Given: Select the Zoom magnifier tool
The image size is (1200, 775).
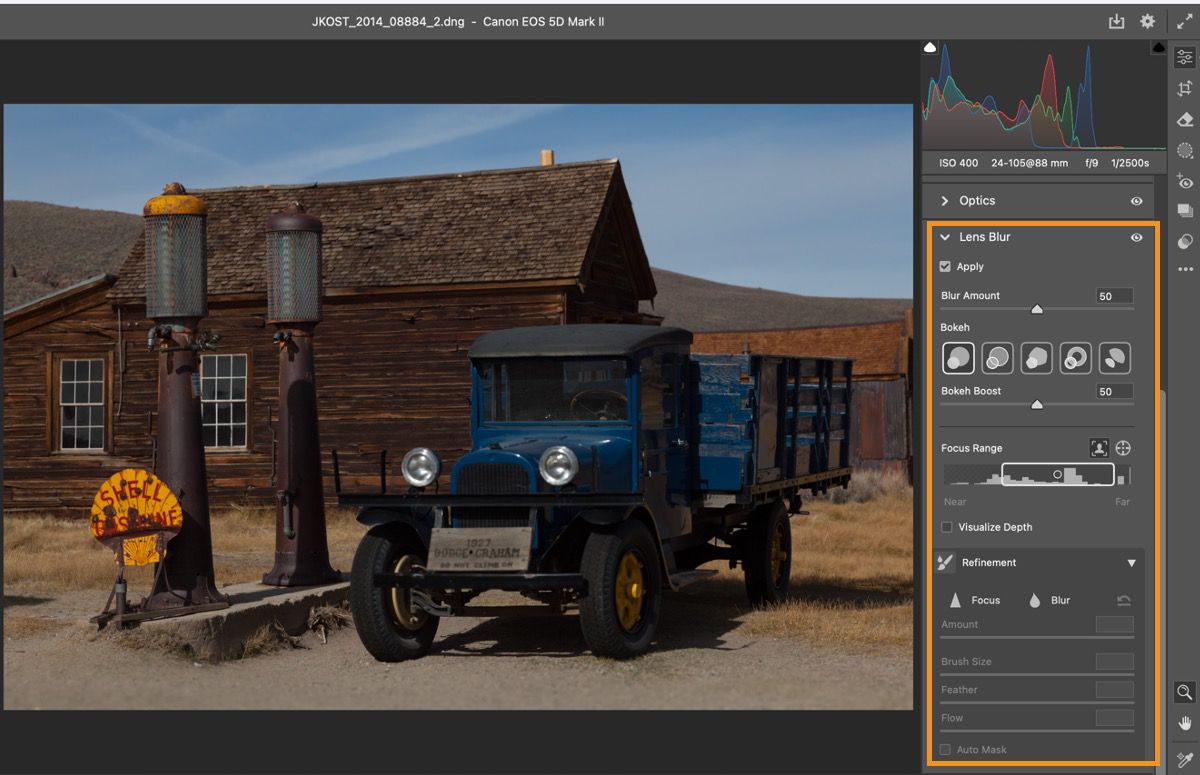Looking at the screenshot, I should pos(1185,692).
